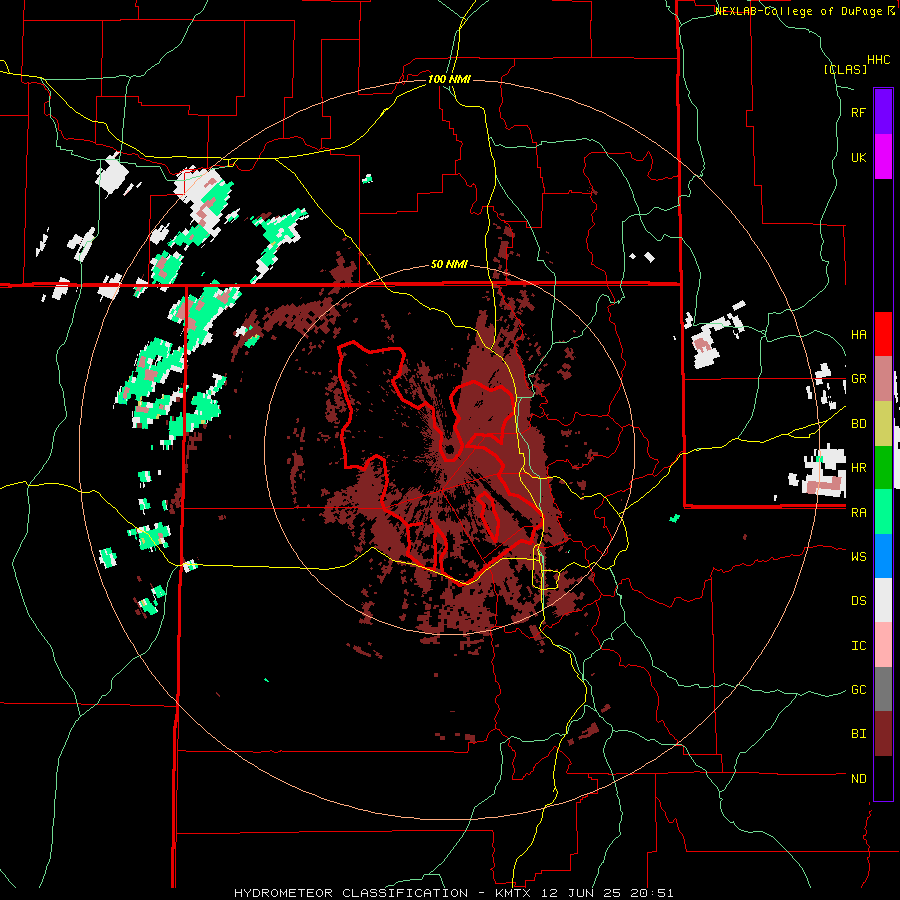Click the DS white legend swatch
900x900 pixels.
[x=883, y=600]
